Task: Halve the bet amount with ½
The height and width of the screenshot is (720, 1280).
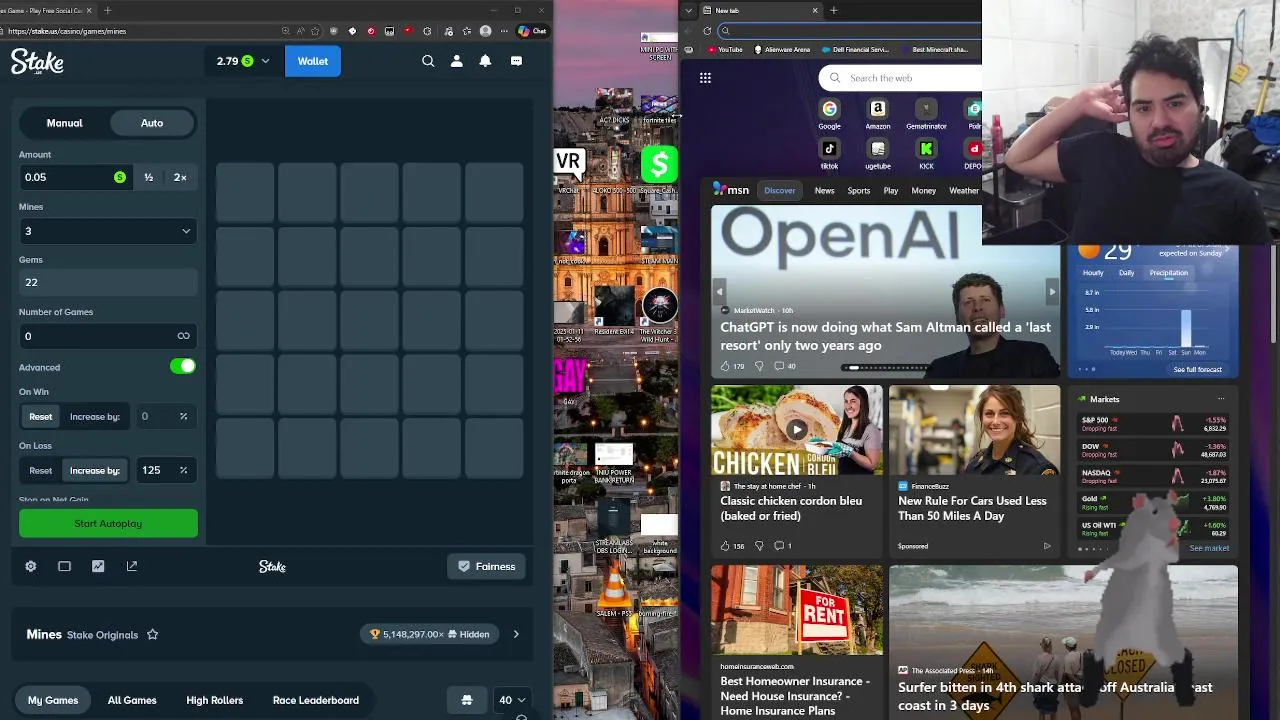Action: 148,177
